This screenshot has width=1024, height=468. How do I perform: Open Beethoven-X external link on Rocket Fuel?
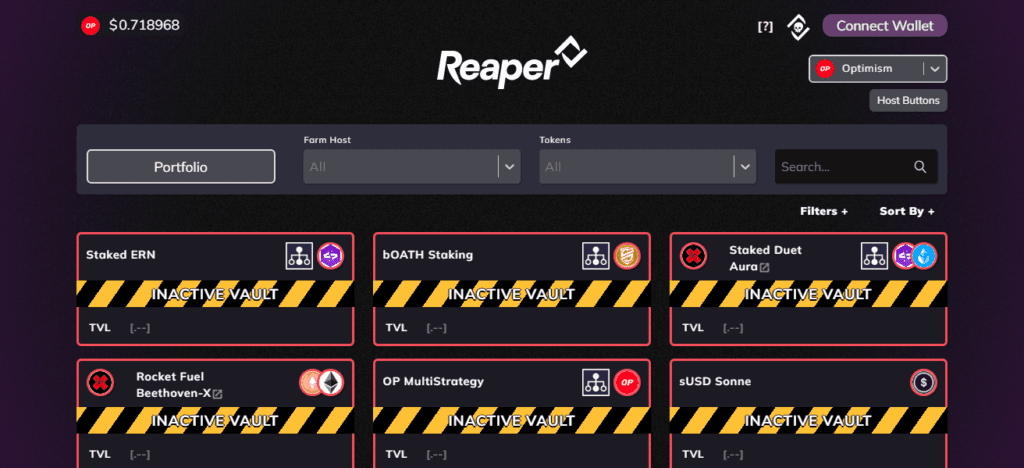217,394
